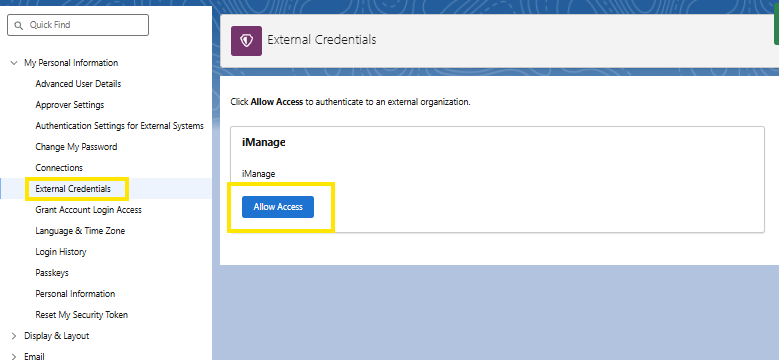Click the My Personal Information label
779x360 pixels.
pyautogui.click(x=71, y=63)
